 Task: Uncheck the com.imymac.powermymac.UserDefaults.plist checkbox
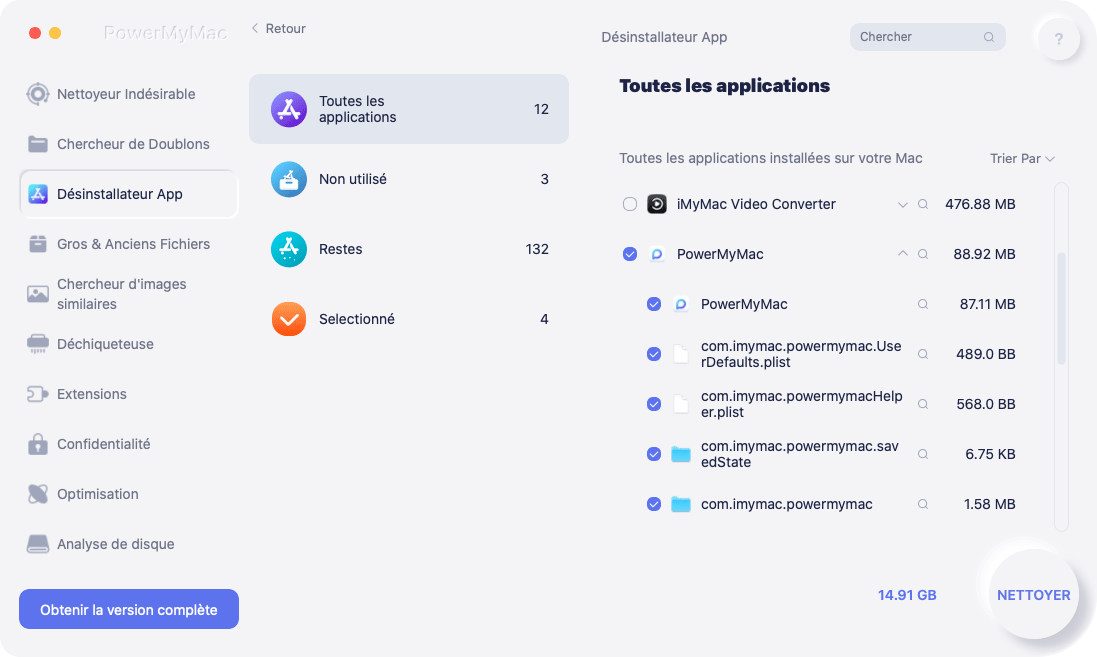tap(653, 354)
